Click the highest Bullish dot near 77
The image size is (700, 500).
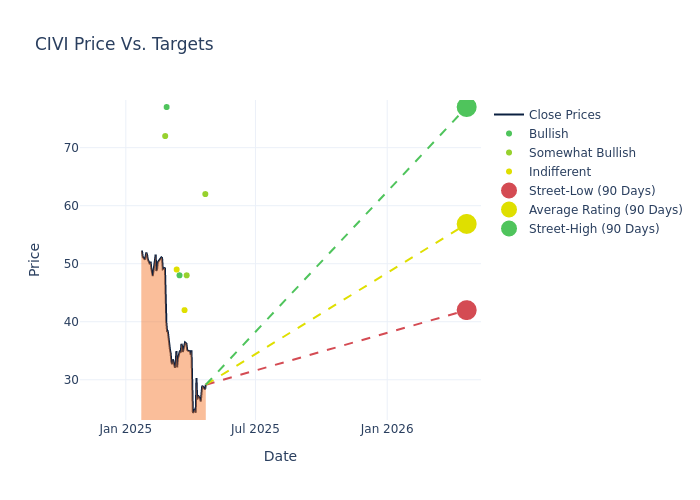[x=166, y=107]
